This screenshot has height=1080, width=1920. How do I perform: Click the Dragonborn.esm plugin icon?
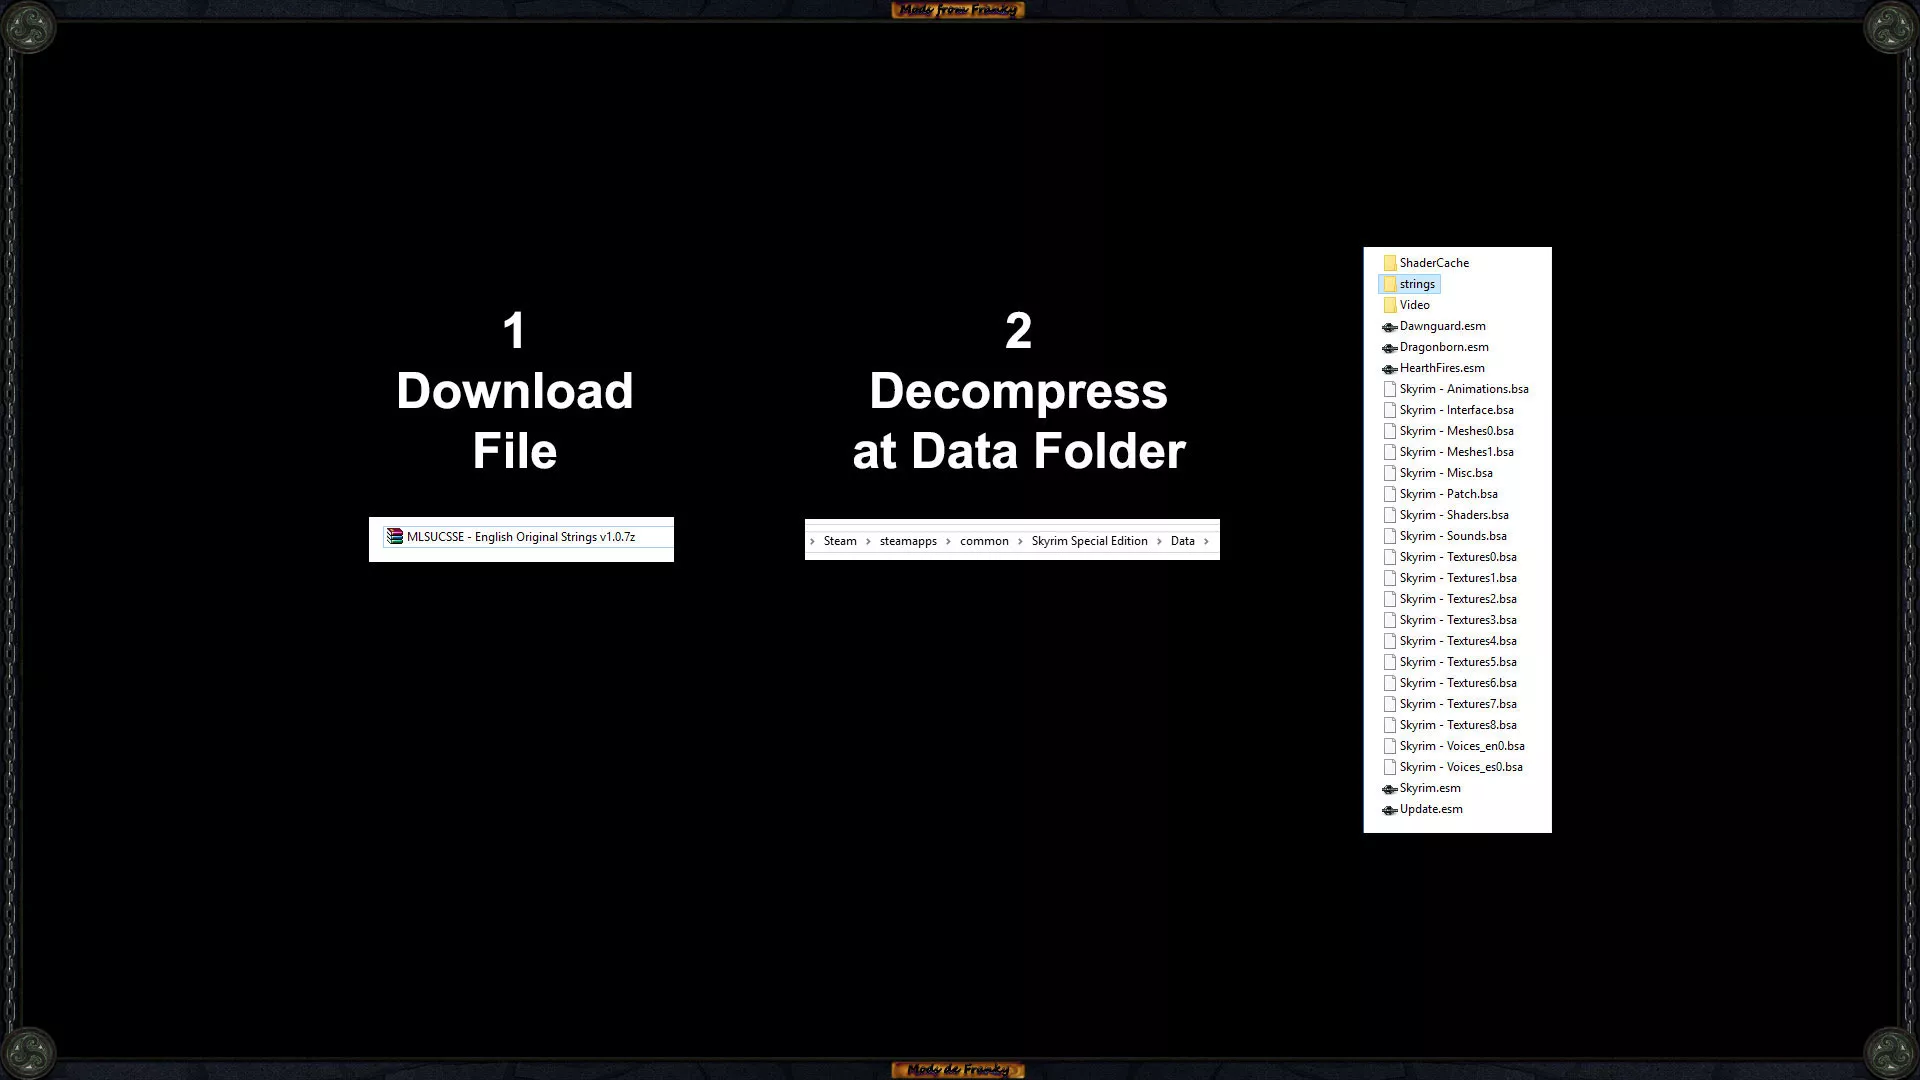pyautogui.click(x=1390, y=348)
